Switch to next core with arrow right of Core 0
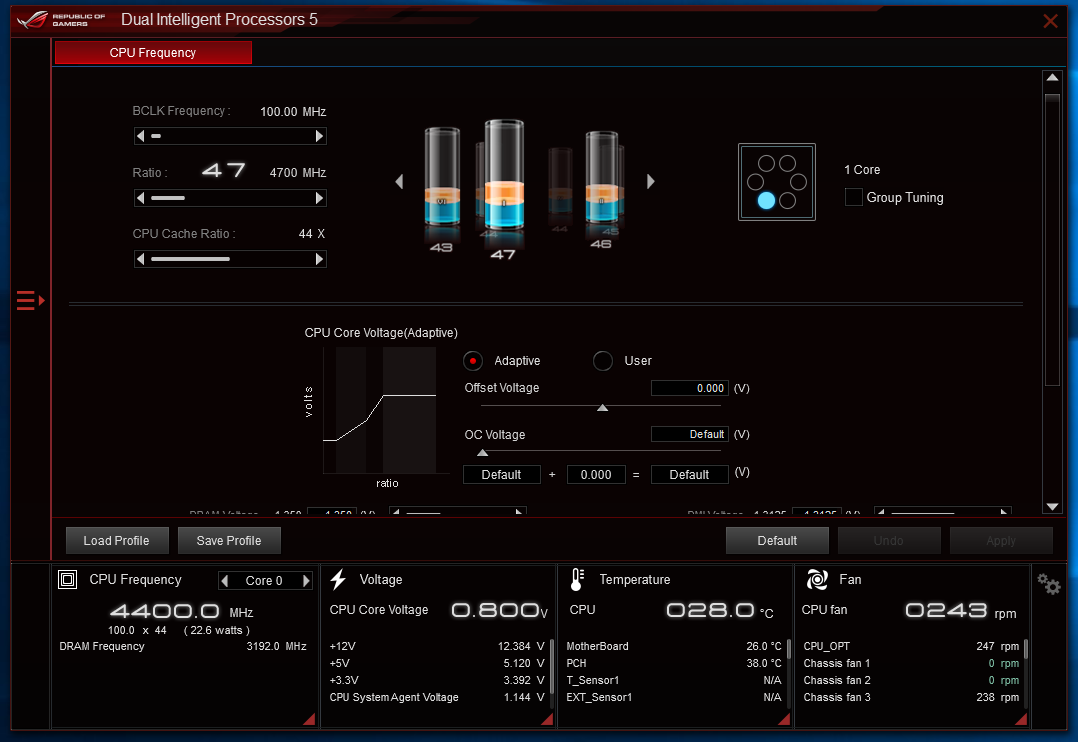 [x=307, y=581]
